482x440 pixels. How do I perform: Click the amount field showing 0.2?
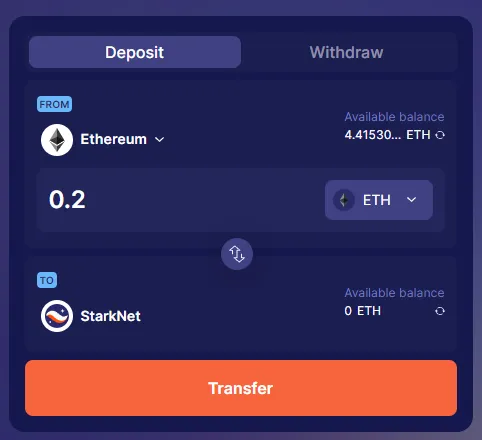pyautogui.click(x=180, y=200)
